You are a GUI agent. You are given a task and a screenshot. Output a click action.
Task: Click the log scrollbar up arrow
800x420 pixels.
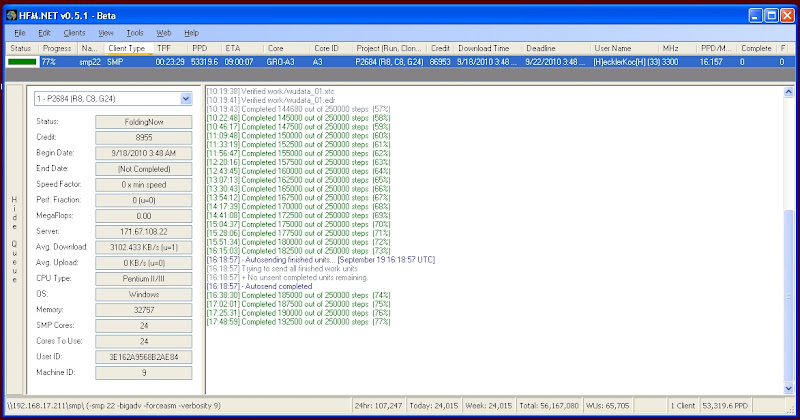[788, 92]
